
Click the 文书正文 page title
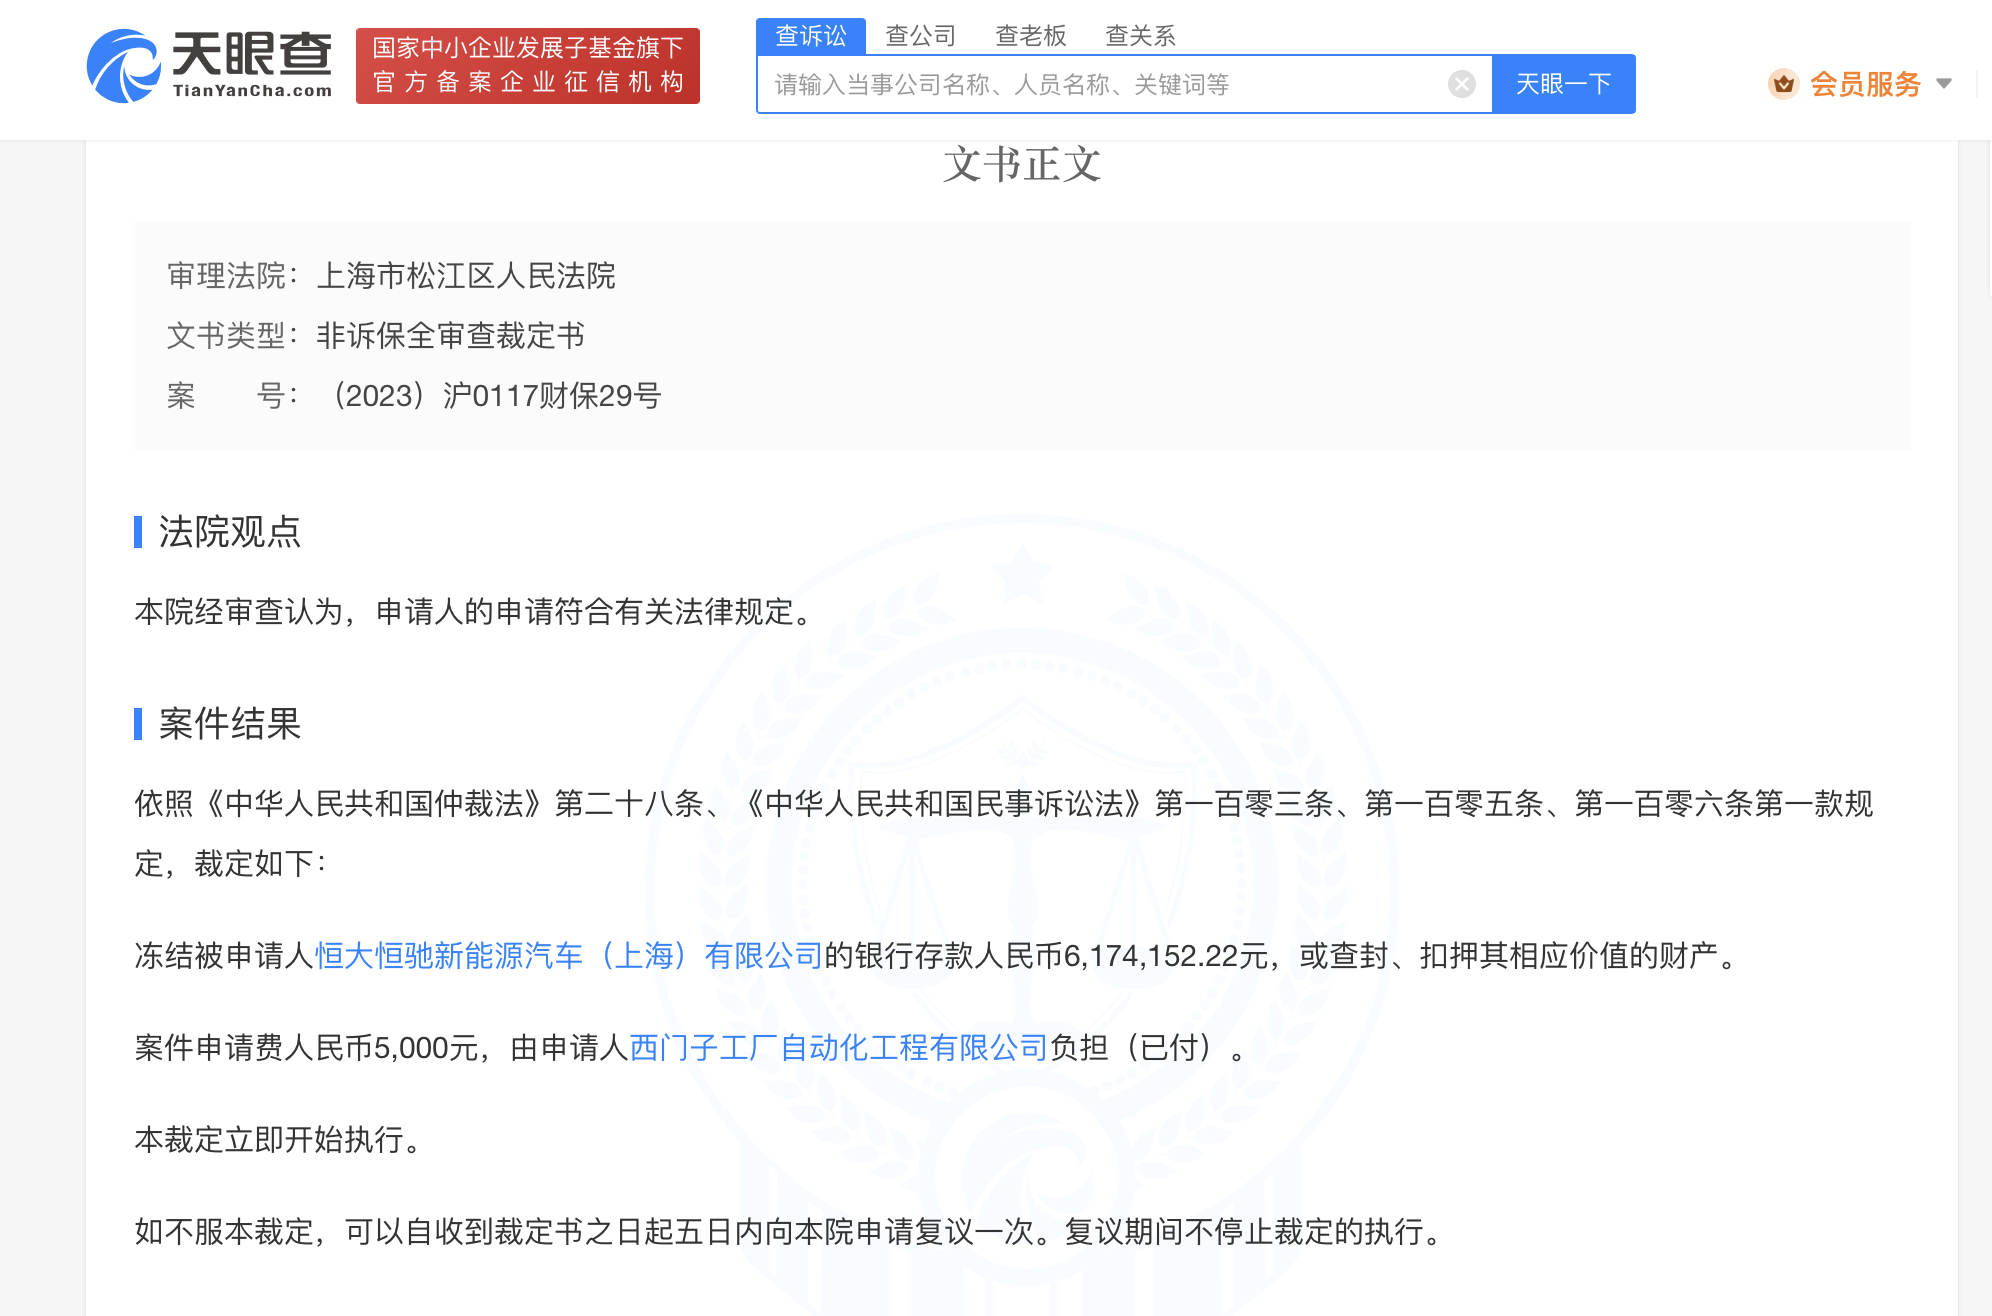[x=1022, y=165]
